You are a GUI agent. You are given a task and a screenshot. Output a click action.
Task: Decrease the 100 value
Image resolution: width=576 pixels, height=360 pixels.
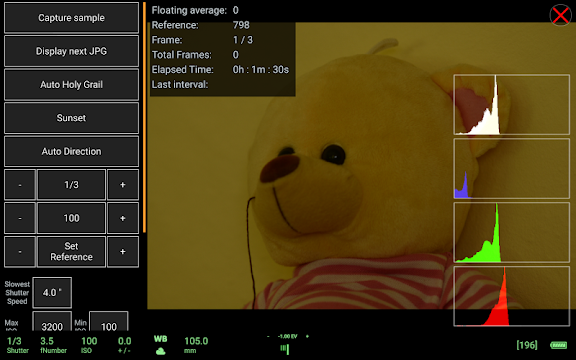tap(20, 218)
